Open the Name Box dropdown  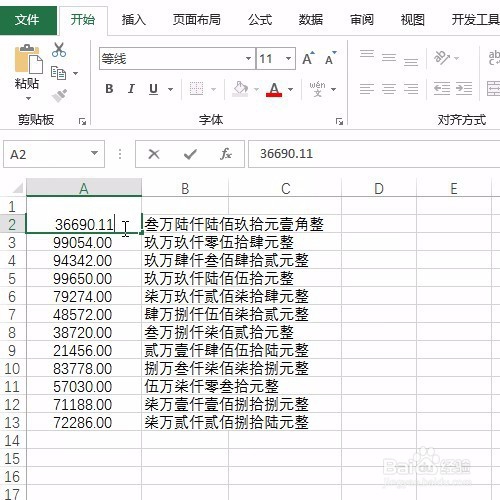tap(95, 153)
